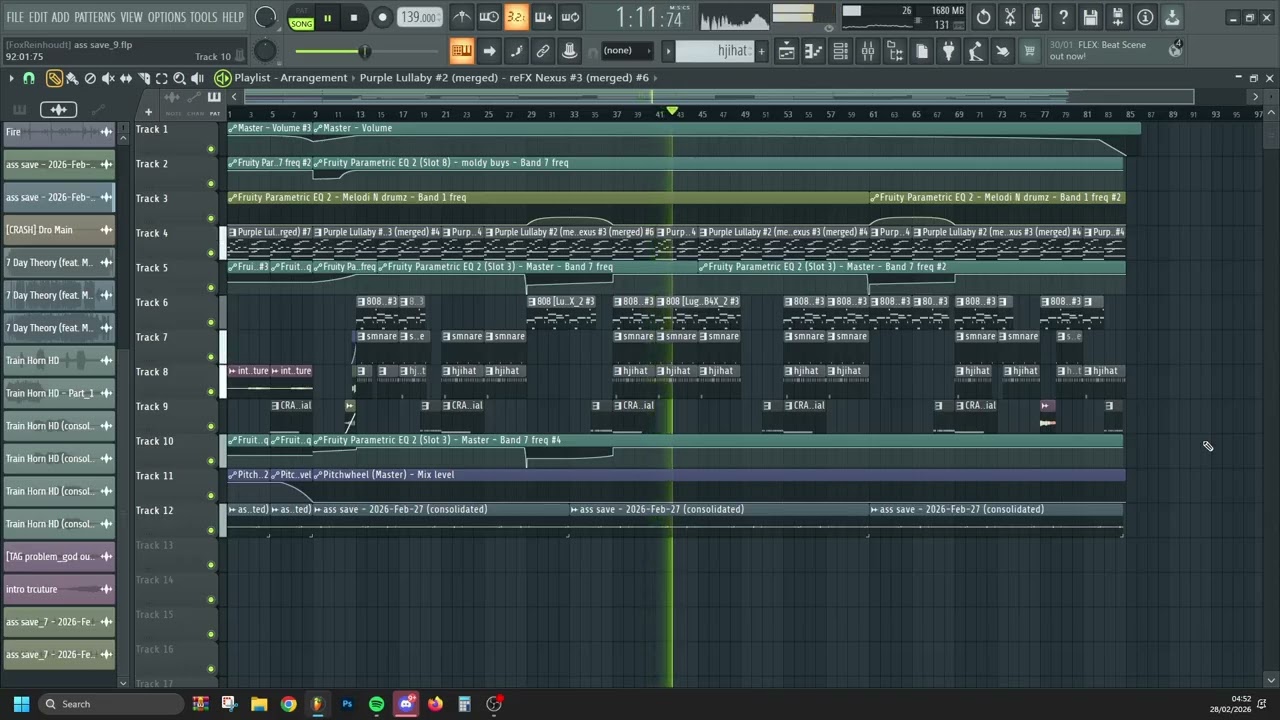This screenshot has width=1280, height=720.
Task: Open the hjihat pattern selector dropdown
Action: 714,51
